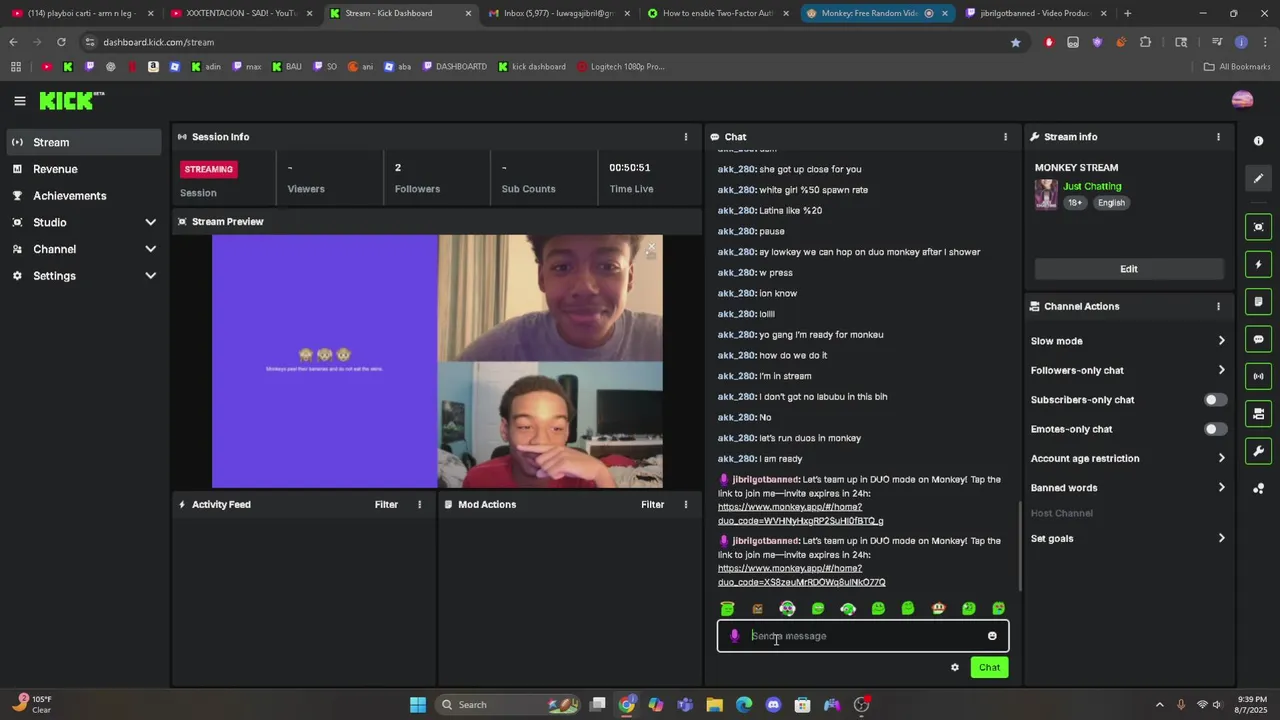The image size is (1280, 720).
Task: Open Windows Start menu
Action: (x=418, y=705)
